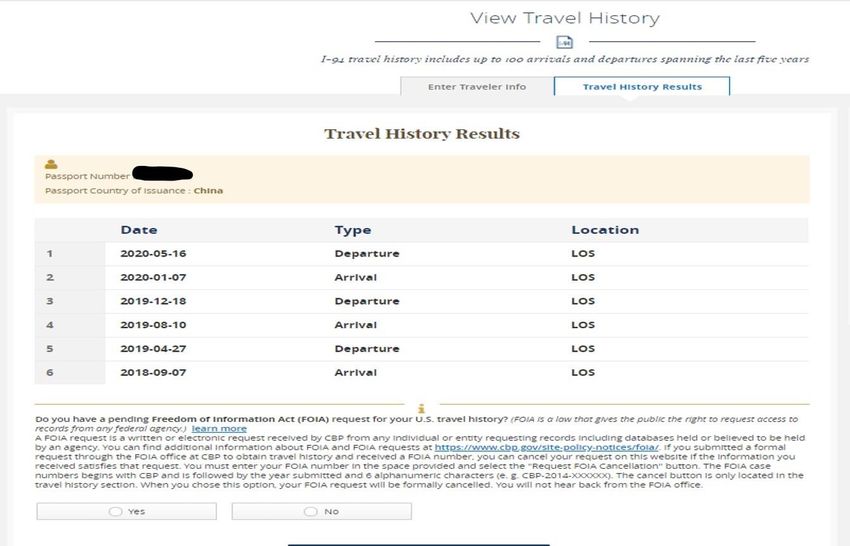The image size is (850, 546).
Task: Click the Date column header
Action: point(139,230)
